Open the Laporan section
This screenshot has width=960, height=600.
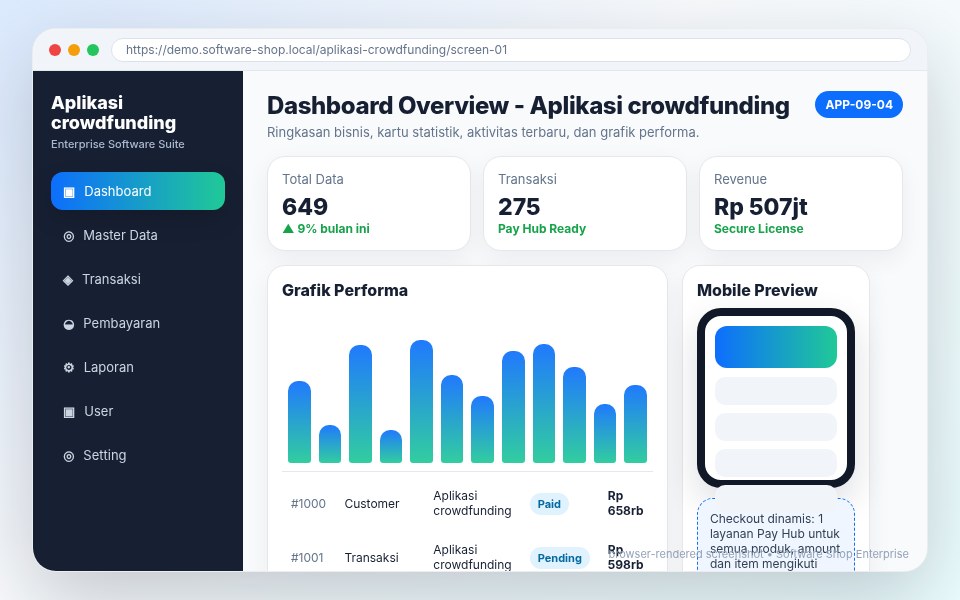pyautogui.click(x=138, y=367)
